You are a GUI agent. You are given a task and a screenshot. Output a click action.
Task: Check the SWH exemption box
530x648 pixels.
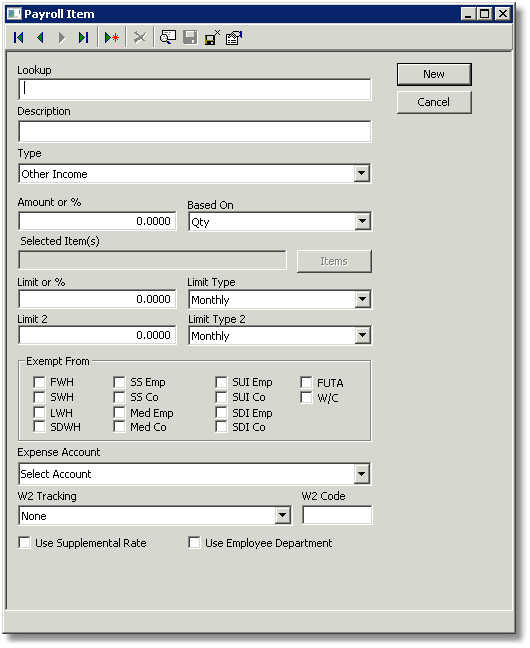(39, 397)
